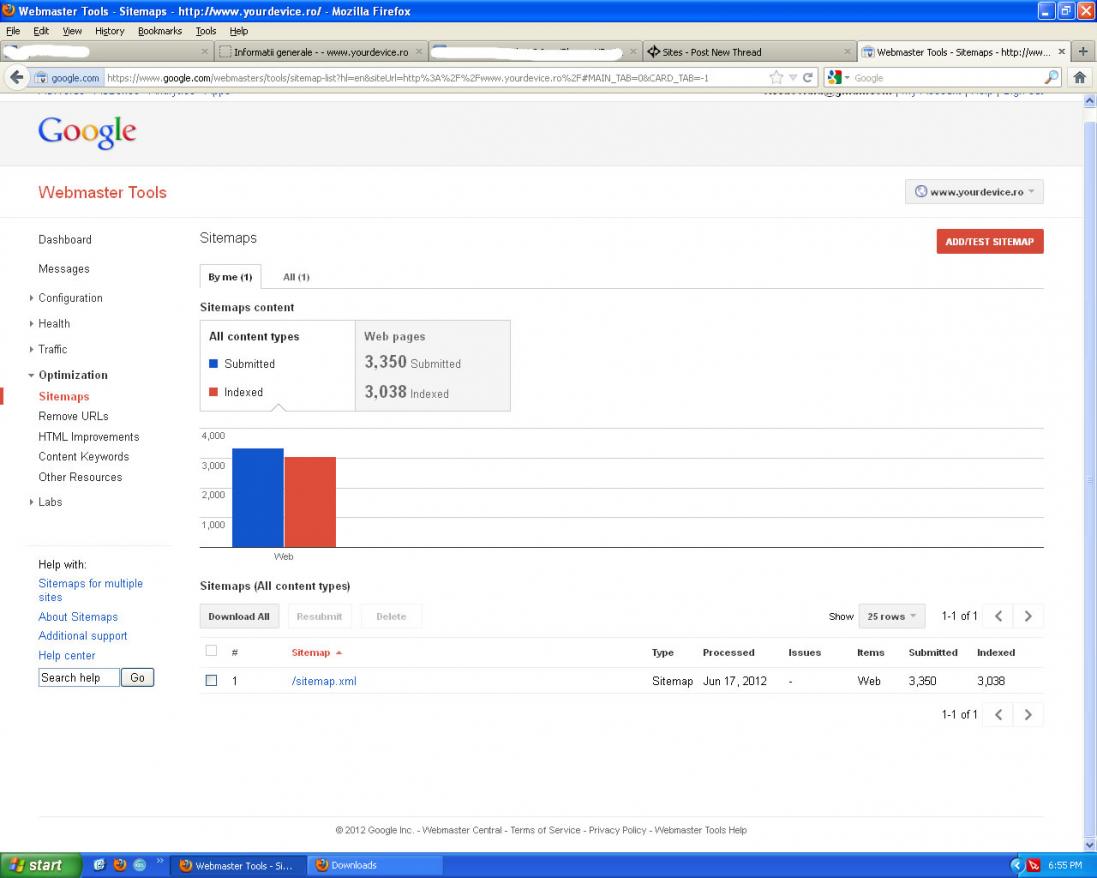Launch Firefox from the quick launch bar
Screen dimensions: 1097x878
coord(120,865)
